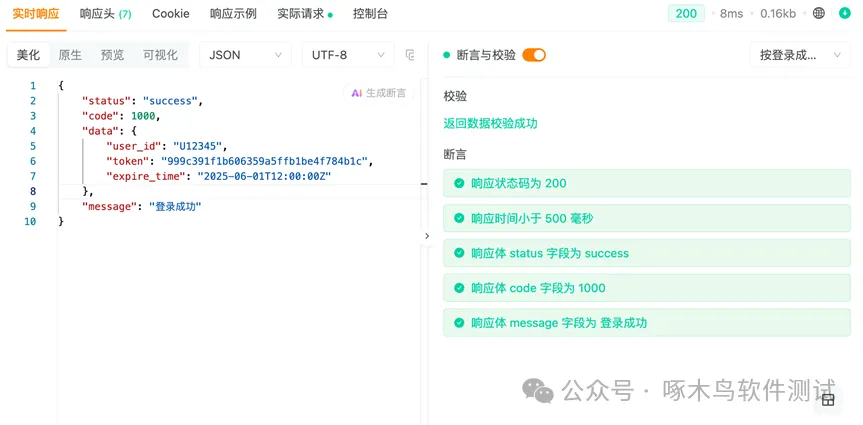Open the 实际请求 tab
Screen dimensions: 863x425
(304, 14)
